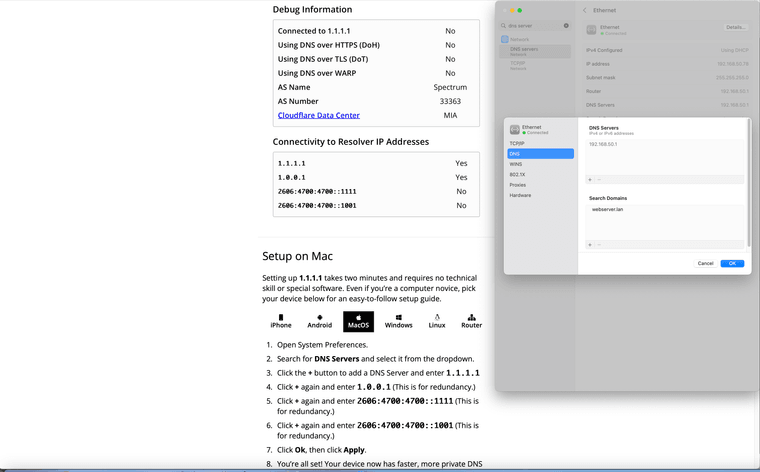Select the Linux setup guide tab
This screenshot has width=760, height=472.
point(437,321)
